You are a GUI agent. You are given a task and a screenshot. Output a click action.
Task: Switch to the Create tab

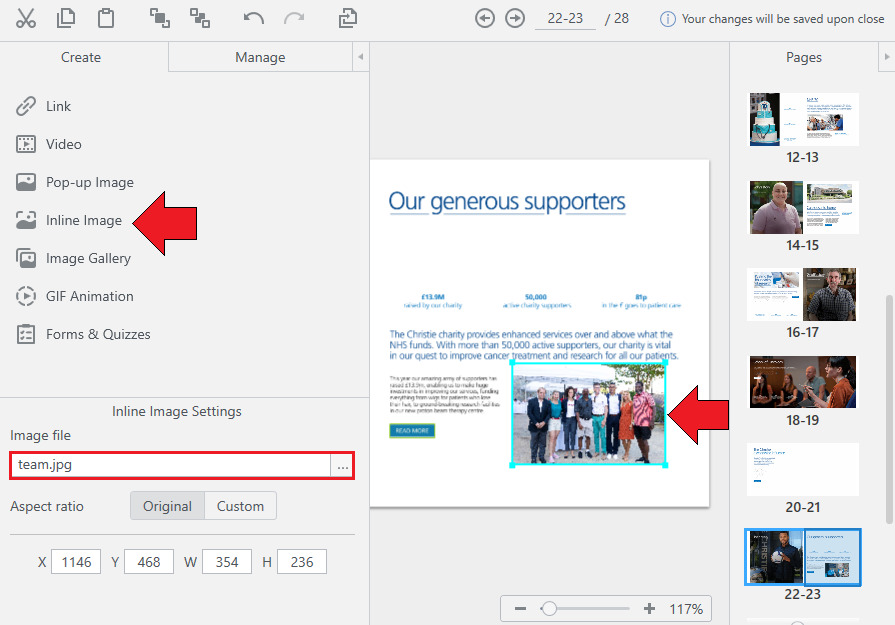click(81, 57)
